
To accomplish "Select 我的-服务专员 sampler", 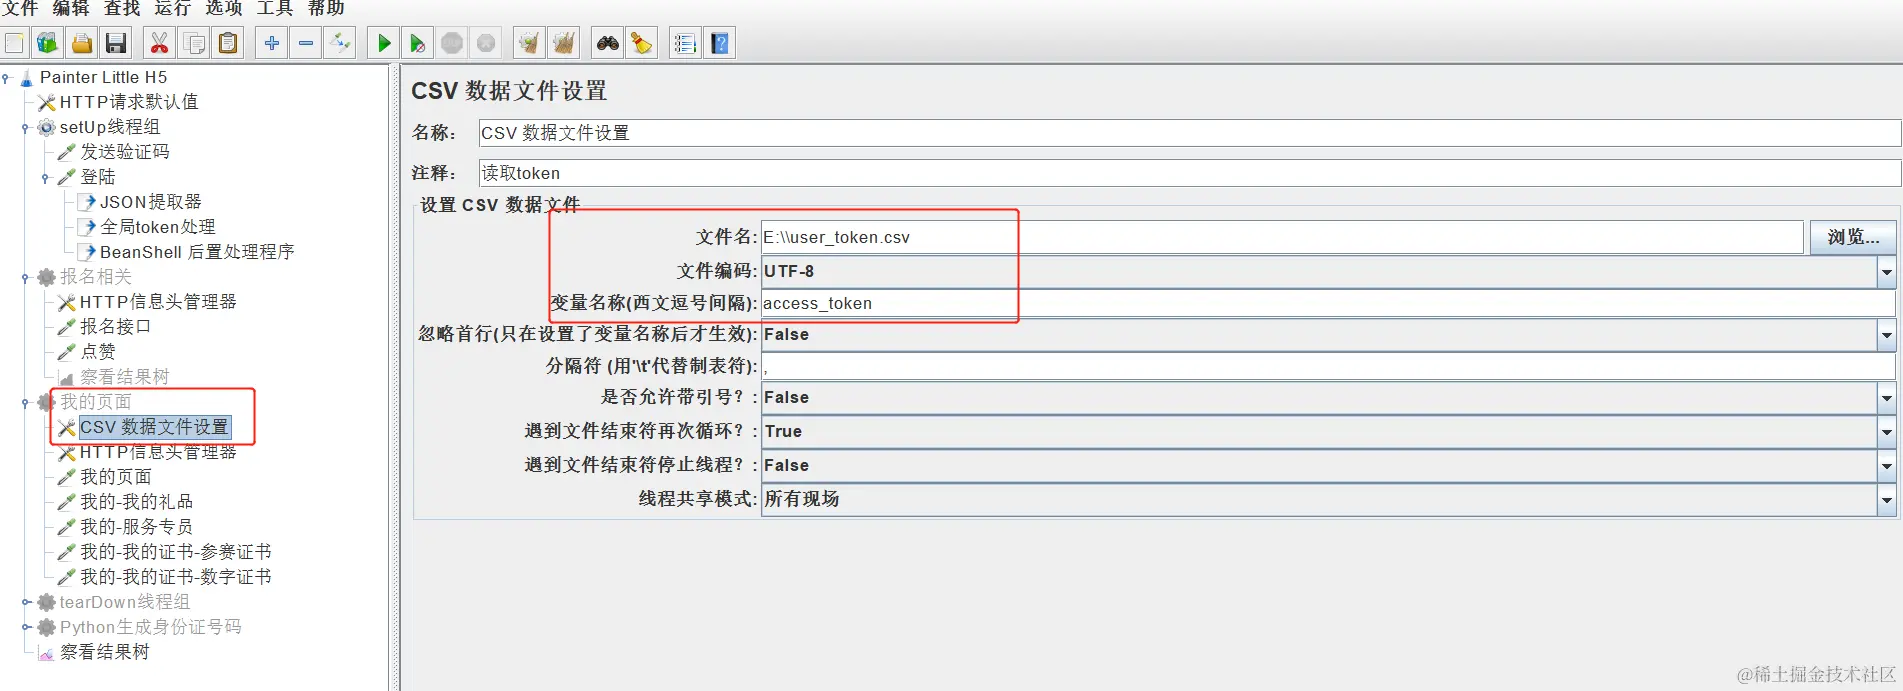I will click(x=136, y=527).
